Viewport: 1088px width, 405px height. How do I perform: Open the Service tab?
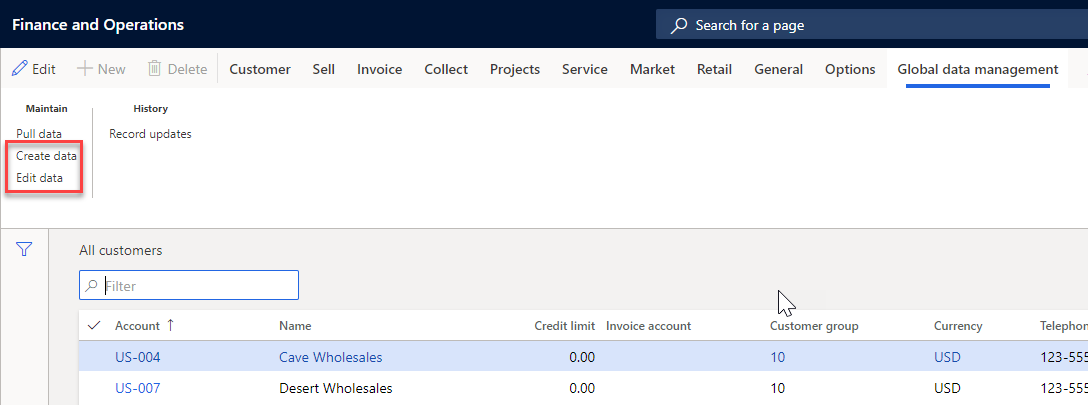click(x=585, y=69)
